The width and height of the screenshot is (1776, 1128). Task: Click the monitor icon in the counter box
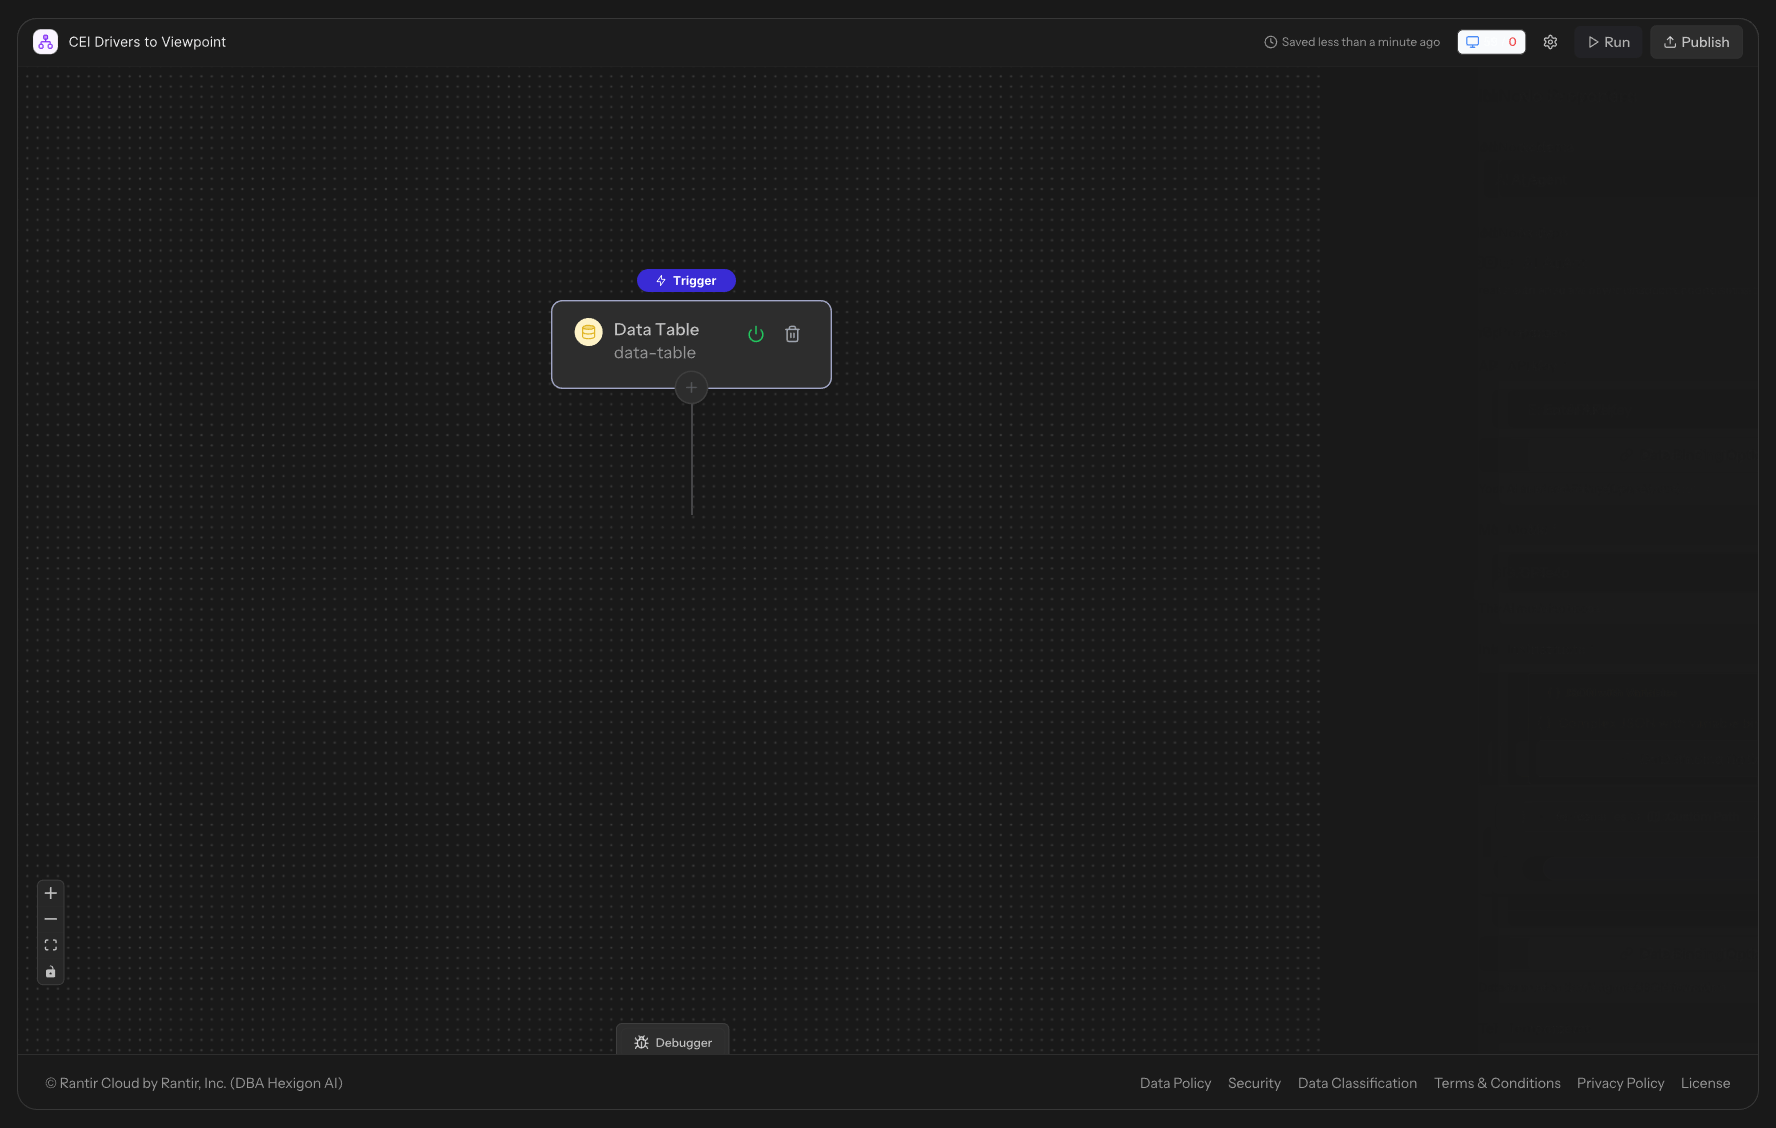(x=1472, y=42)
